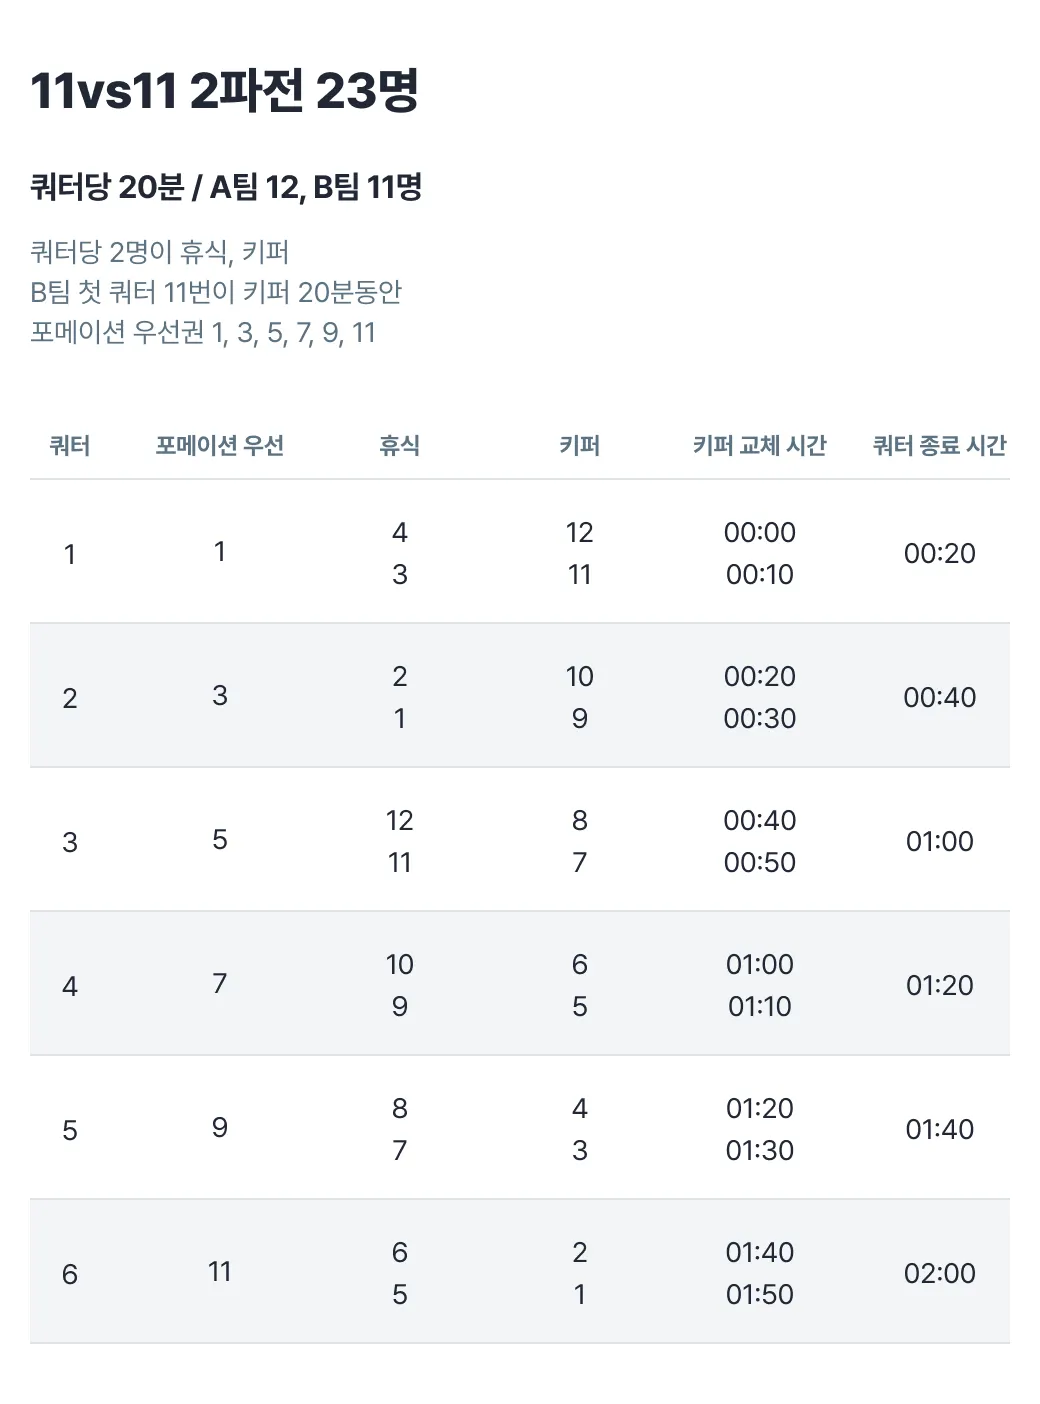Click the 01:20 quarter end time

tap(939, 986)
